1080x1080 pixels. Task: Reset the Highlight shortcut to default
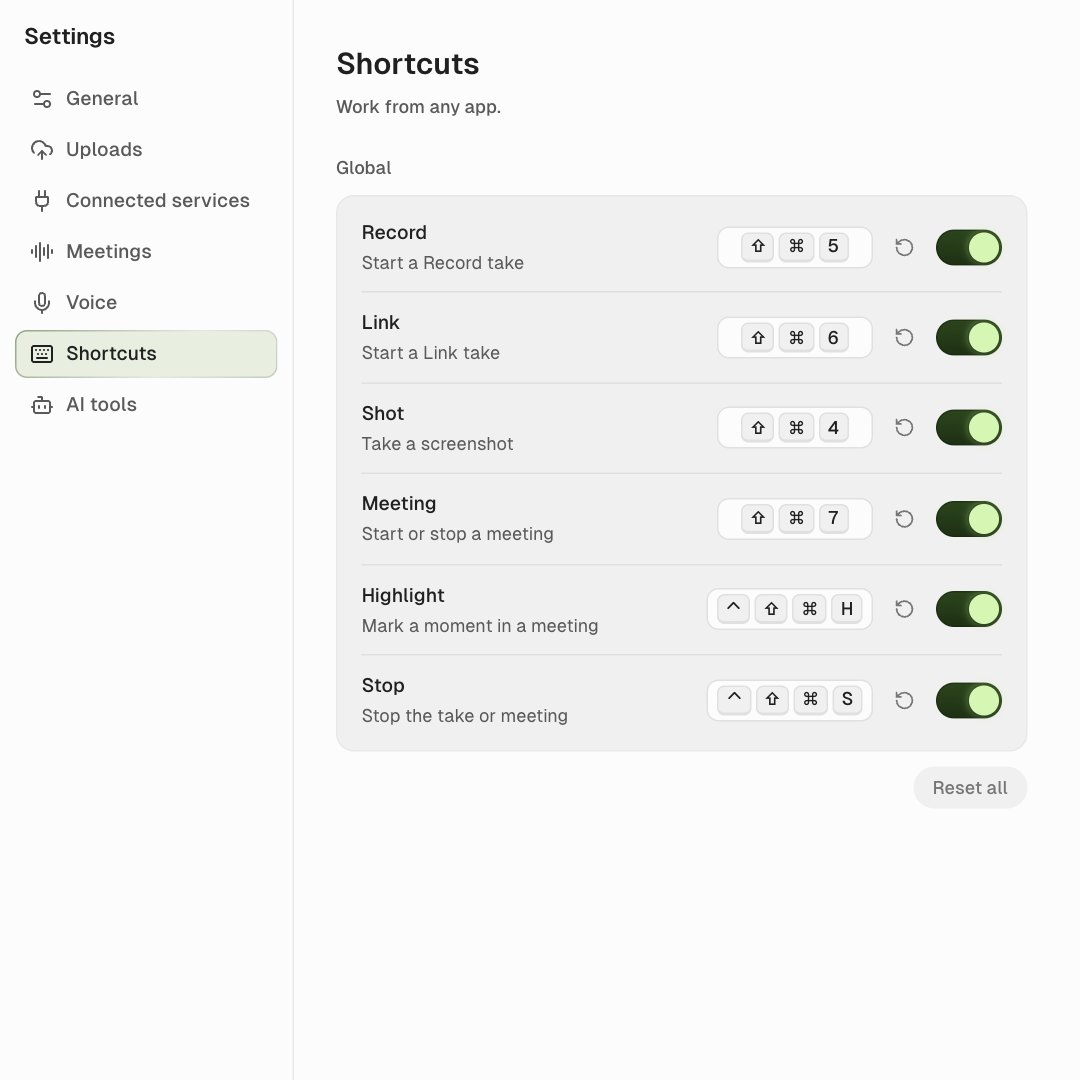pyautogui.click(x=904, y=609)
